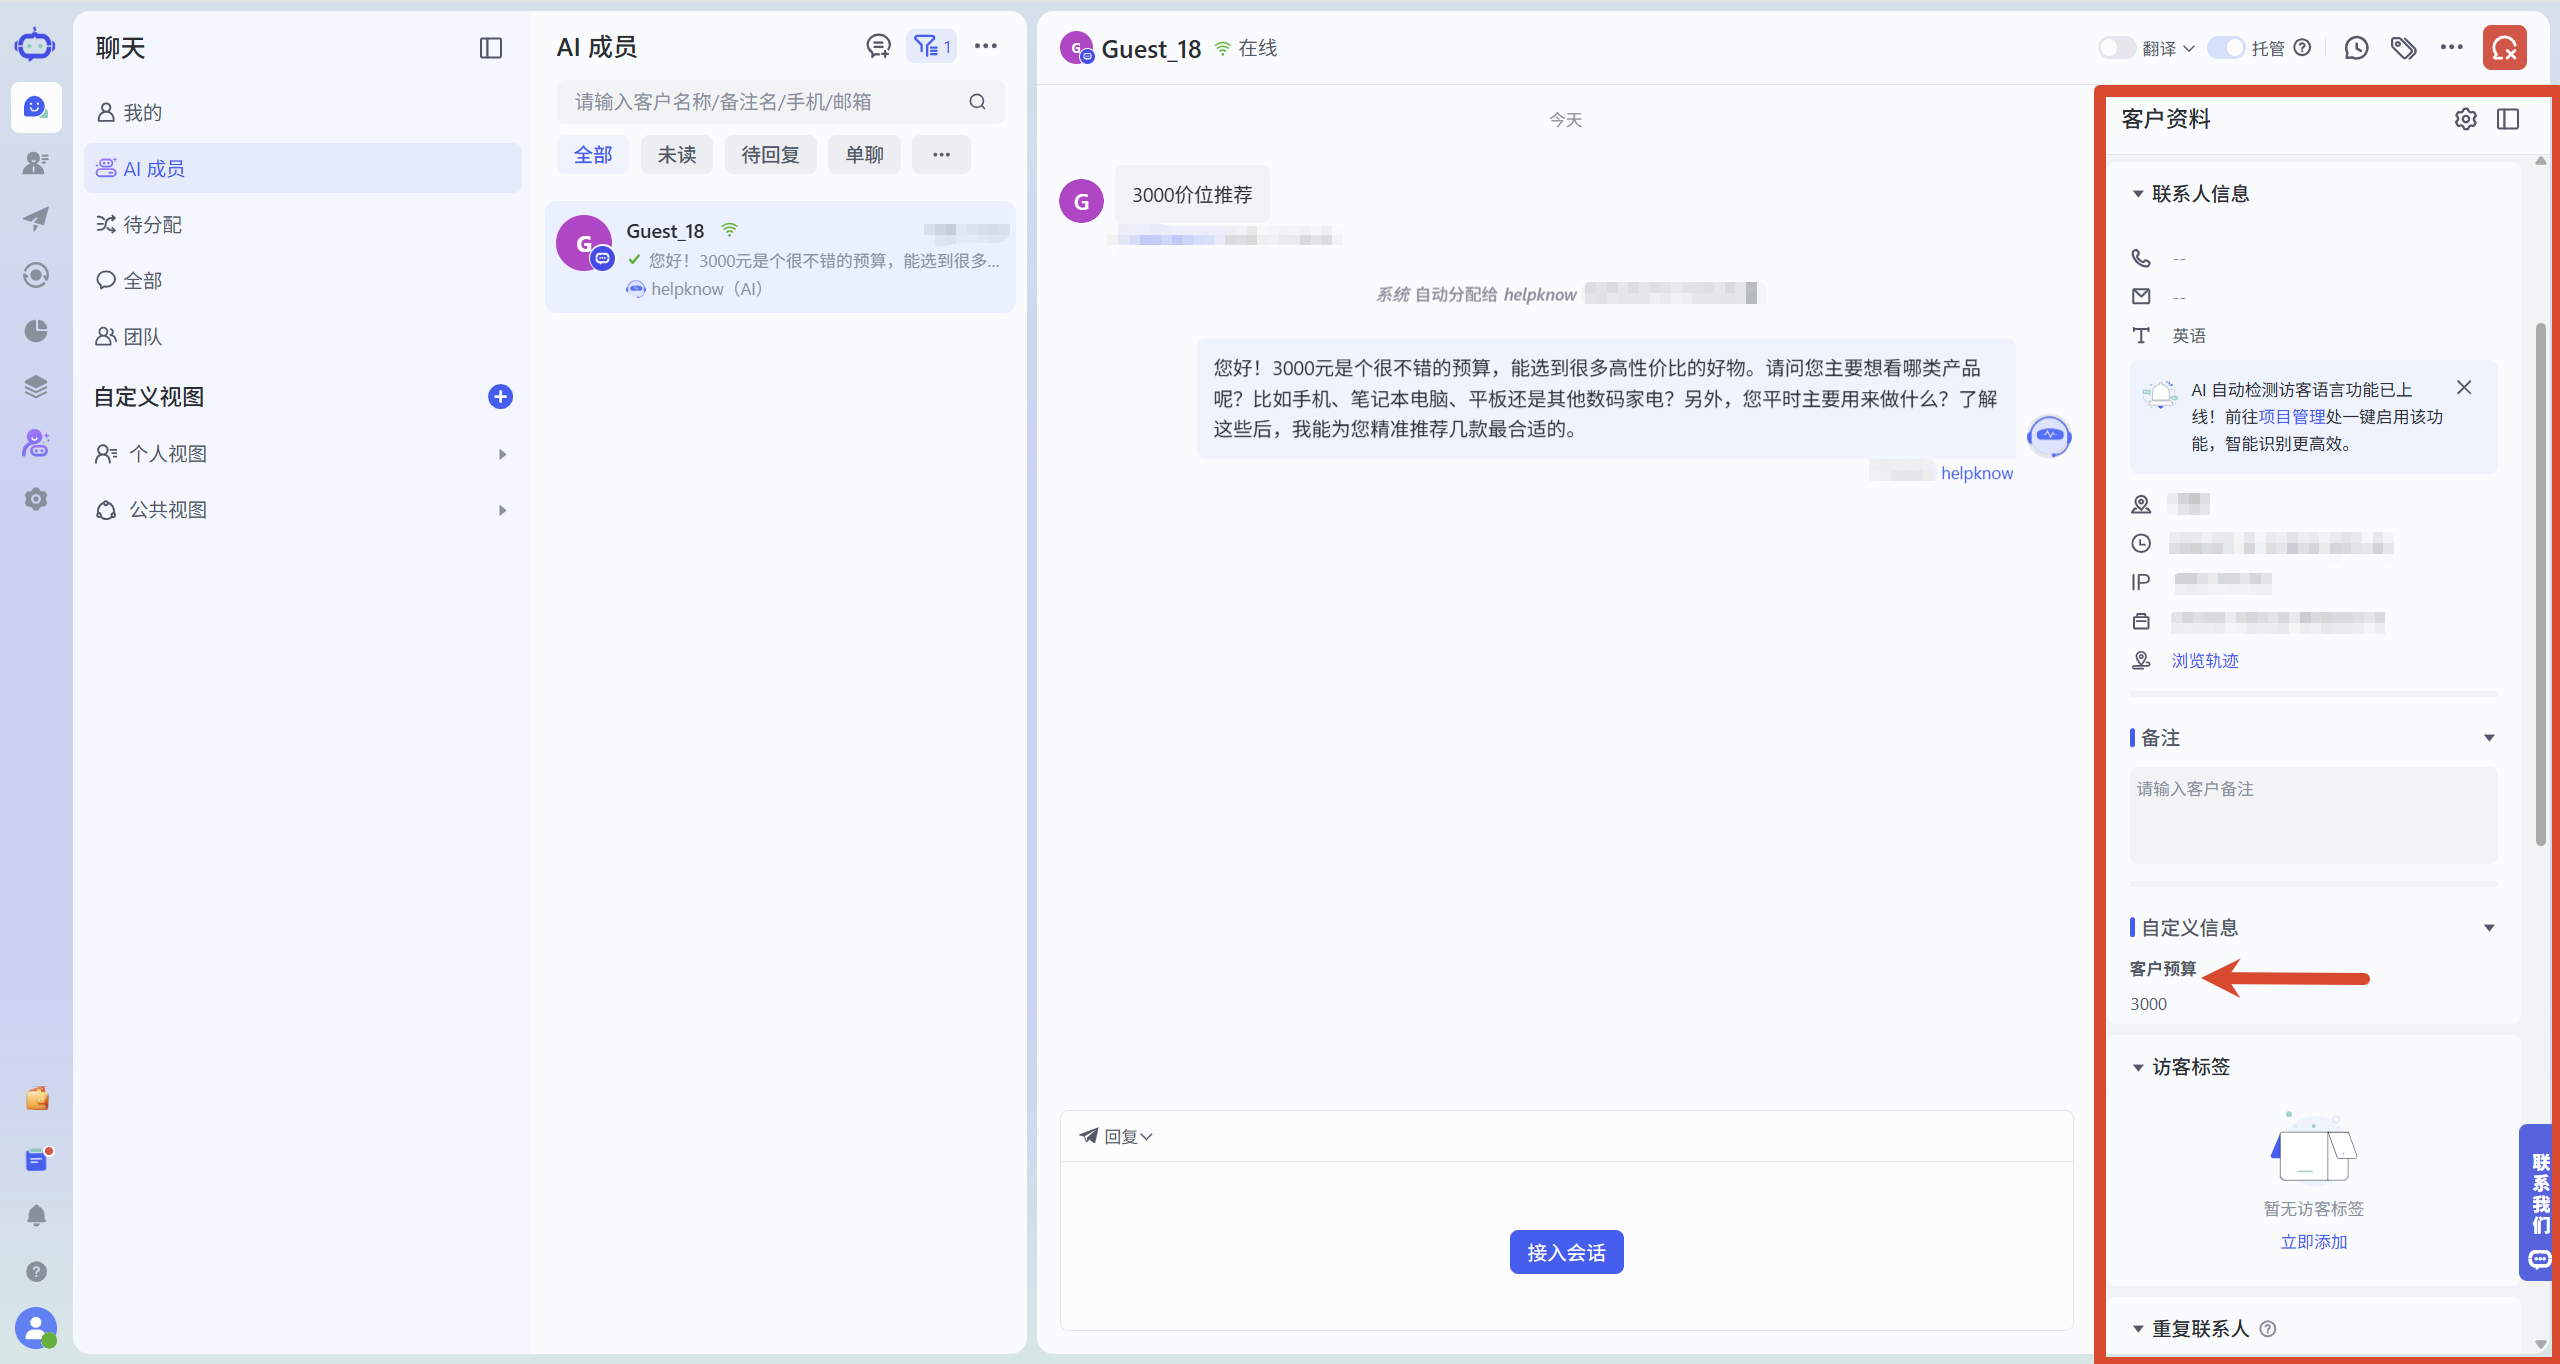Open the 浏览轨迹 link

(x=2205, y=661)
